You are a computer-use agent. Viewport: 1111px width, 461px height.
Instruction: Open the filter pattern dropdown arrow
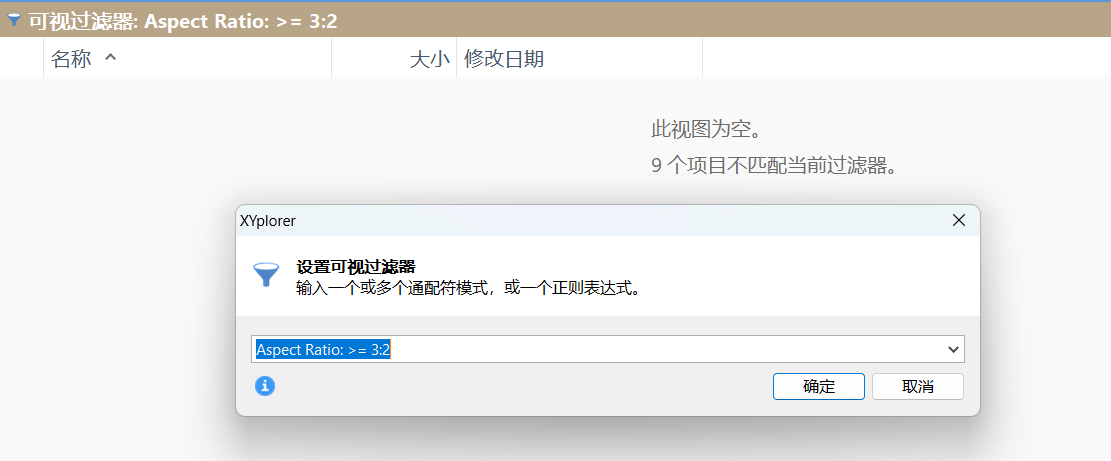pyautogui.click(x=953, y=350)
